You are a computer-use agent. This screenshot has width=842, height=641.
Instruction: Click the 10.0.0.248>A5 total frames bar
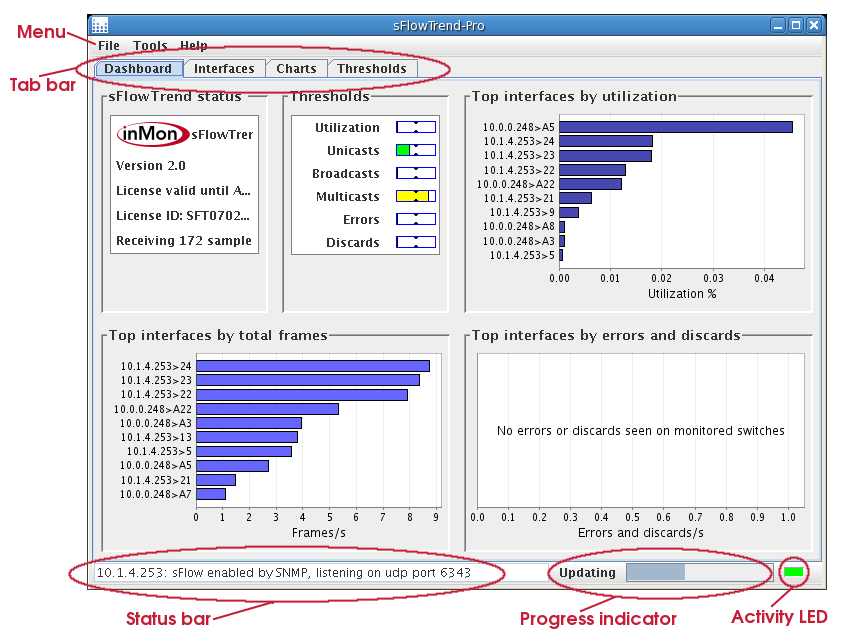233,465
